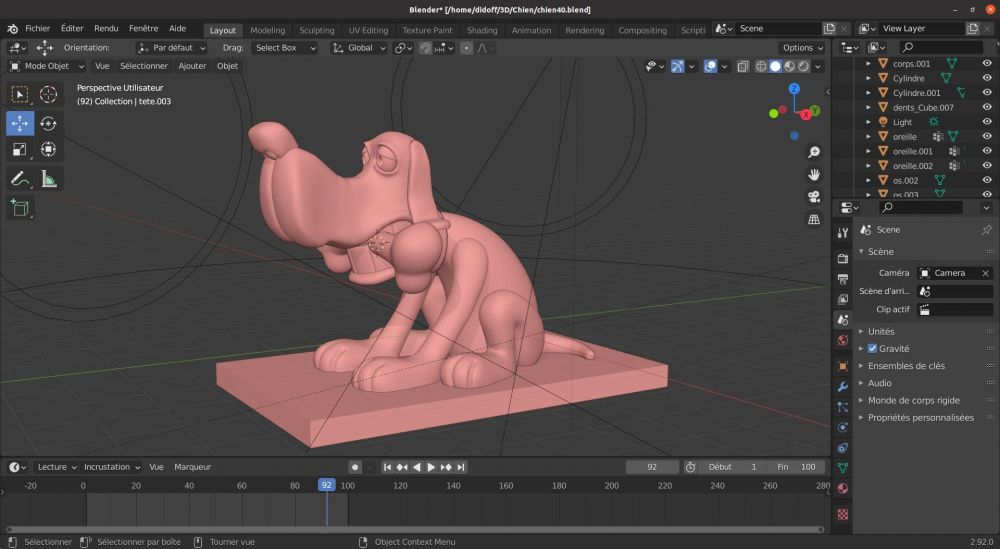Open the Select Box drag dropdown
Image resolution: width=1000 pixels, height=549 pixels.
pos(283,48)
